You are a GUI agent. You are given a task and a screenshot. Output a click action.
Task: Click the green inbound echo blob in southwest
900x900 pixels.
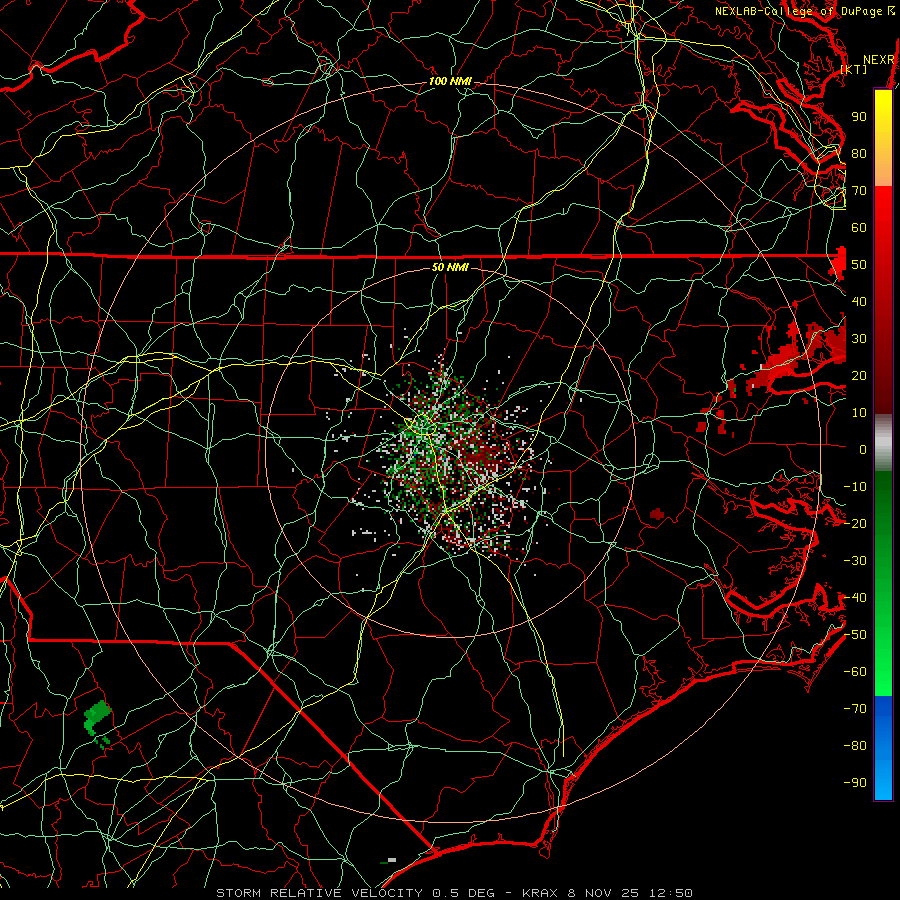coord(96,719)
